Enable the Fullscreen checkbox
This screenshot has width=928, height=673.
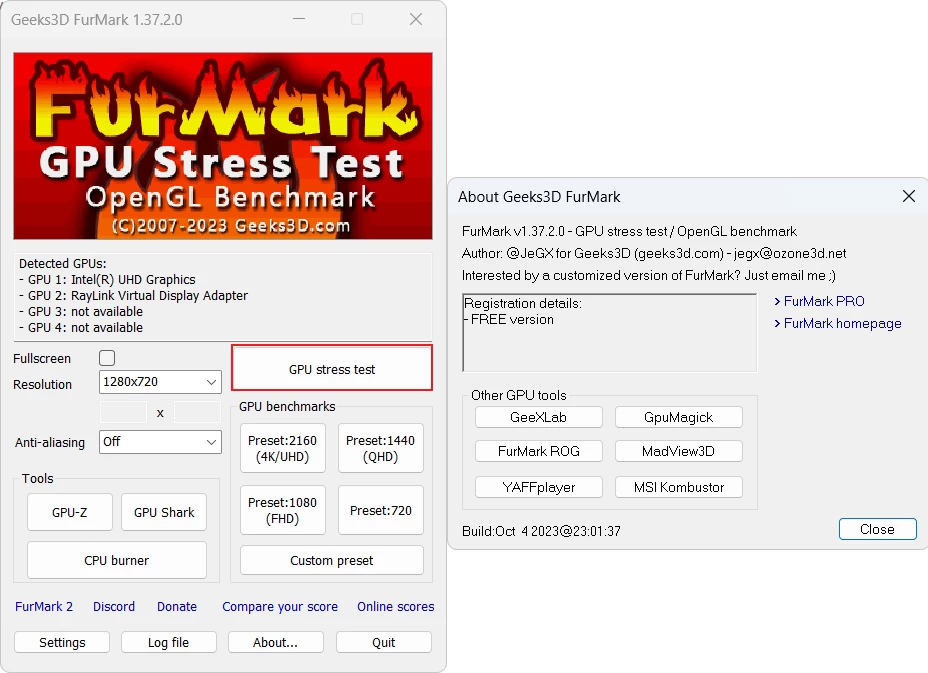(107, 358)
